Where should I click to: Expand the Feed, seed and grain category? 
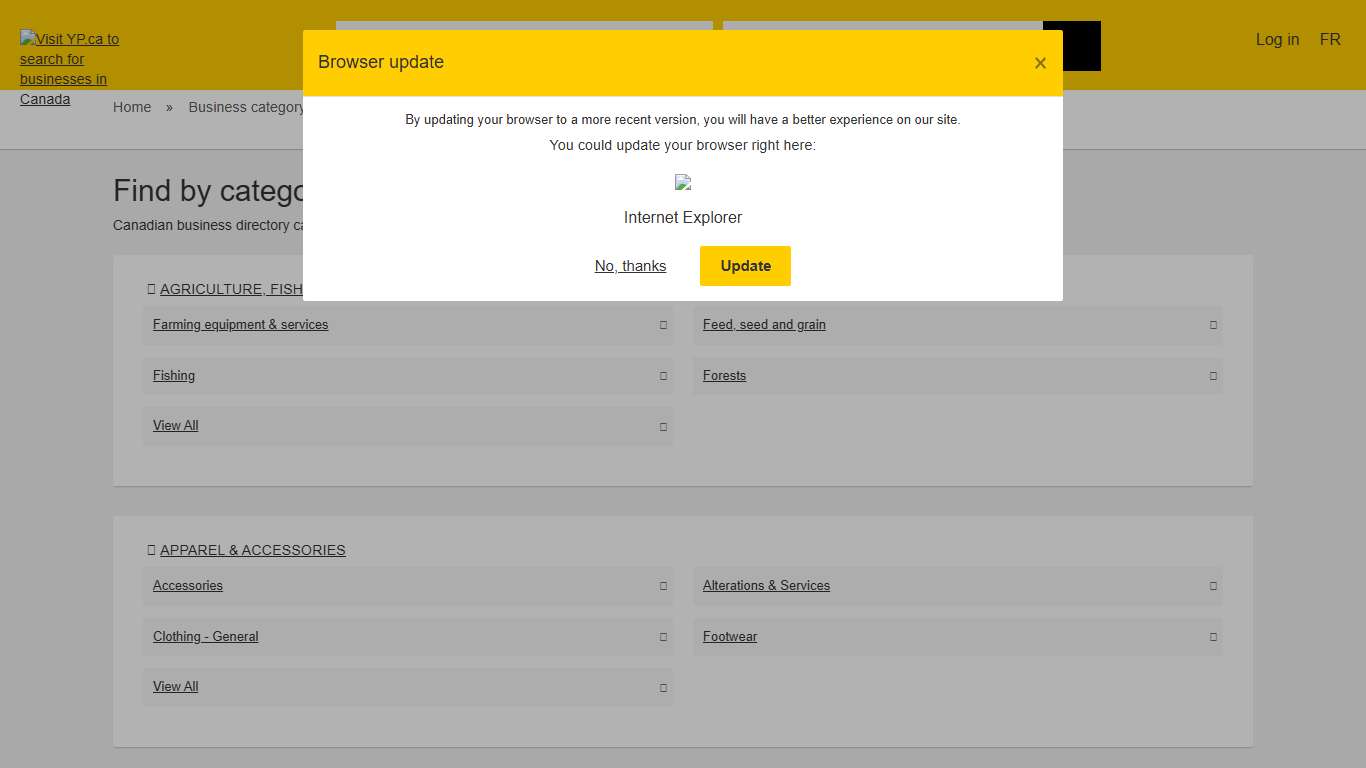[764, 324]
